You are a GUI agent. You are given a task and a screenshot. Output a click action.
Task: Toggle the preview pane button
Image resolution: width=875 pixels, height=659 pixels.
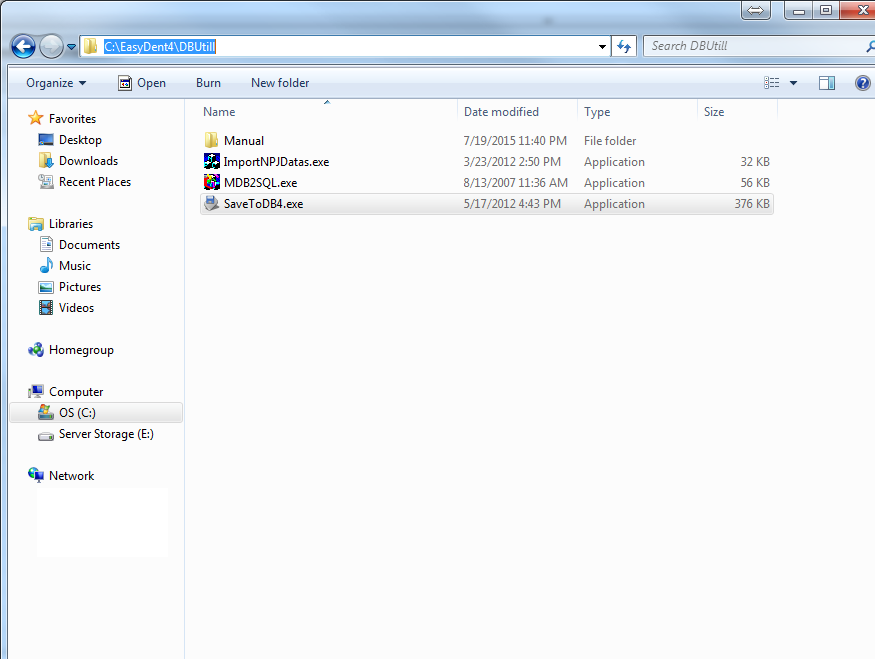(x=826, y=83)
